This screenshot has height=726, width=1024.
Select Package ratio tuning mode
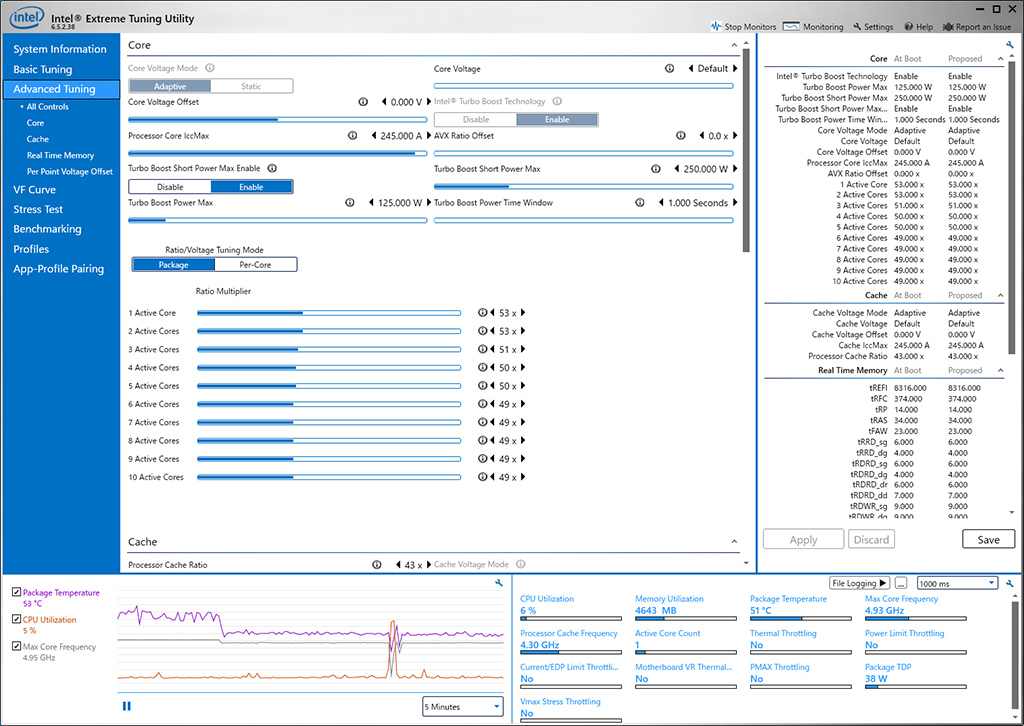[174, 264]
